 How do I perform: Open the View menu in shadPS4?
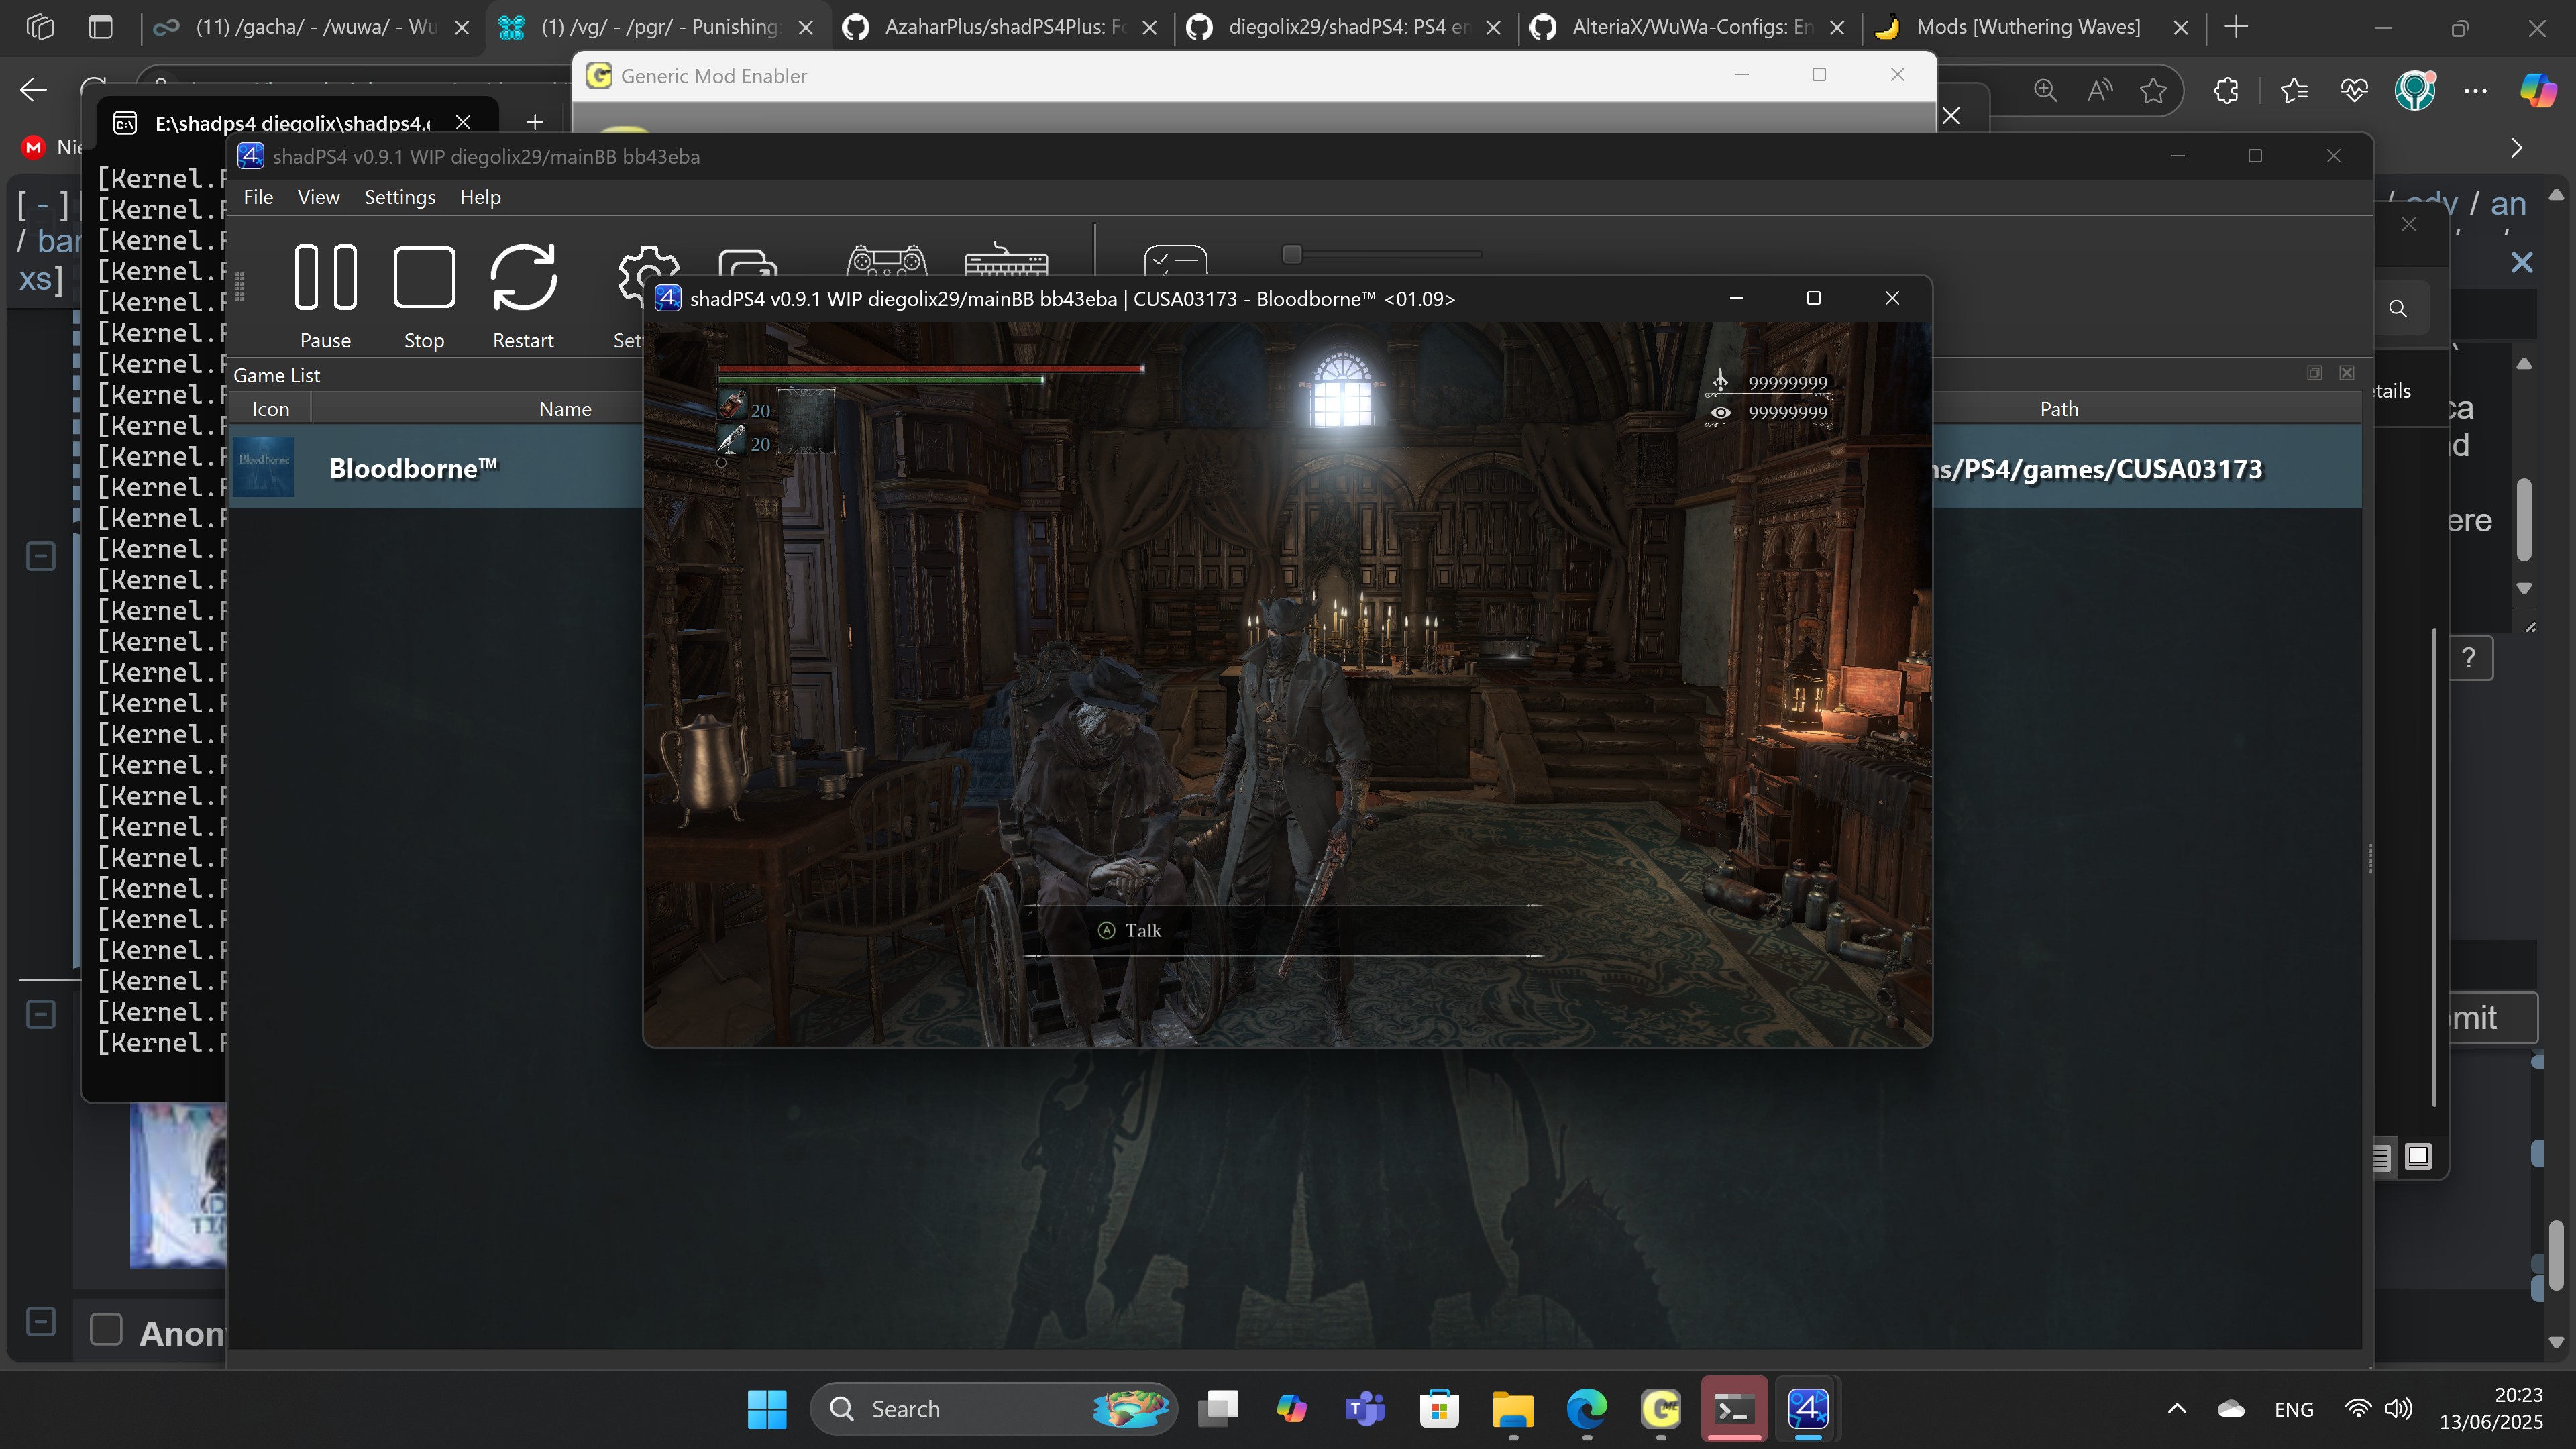coord(318,197)
